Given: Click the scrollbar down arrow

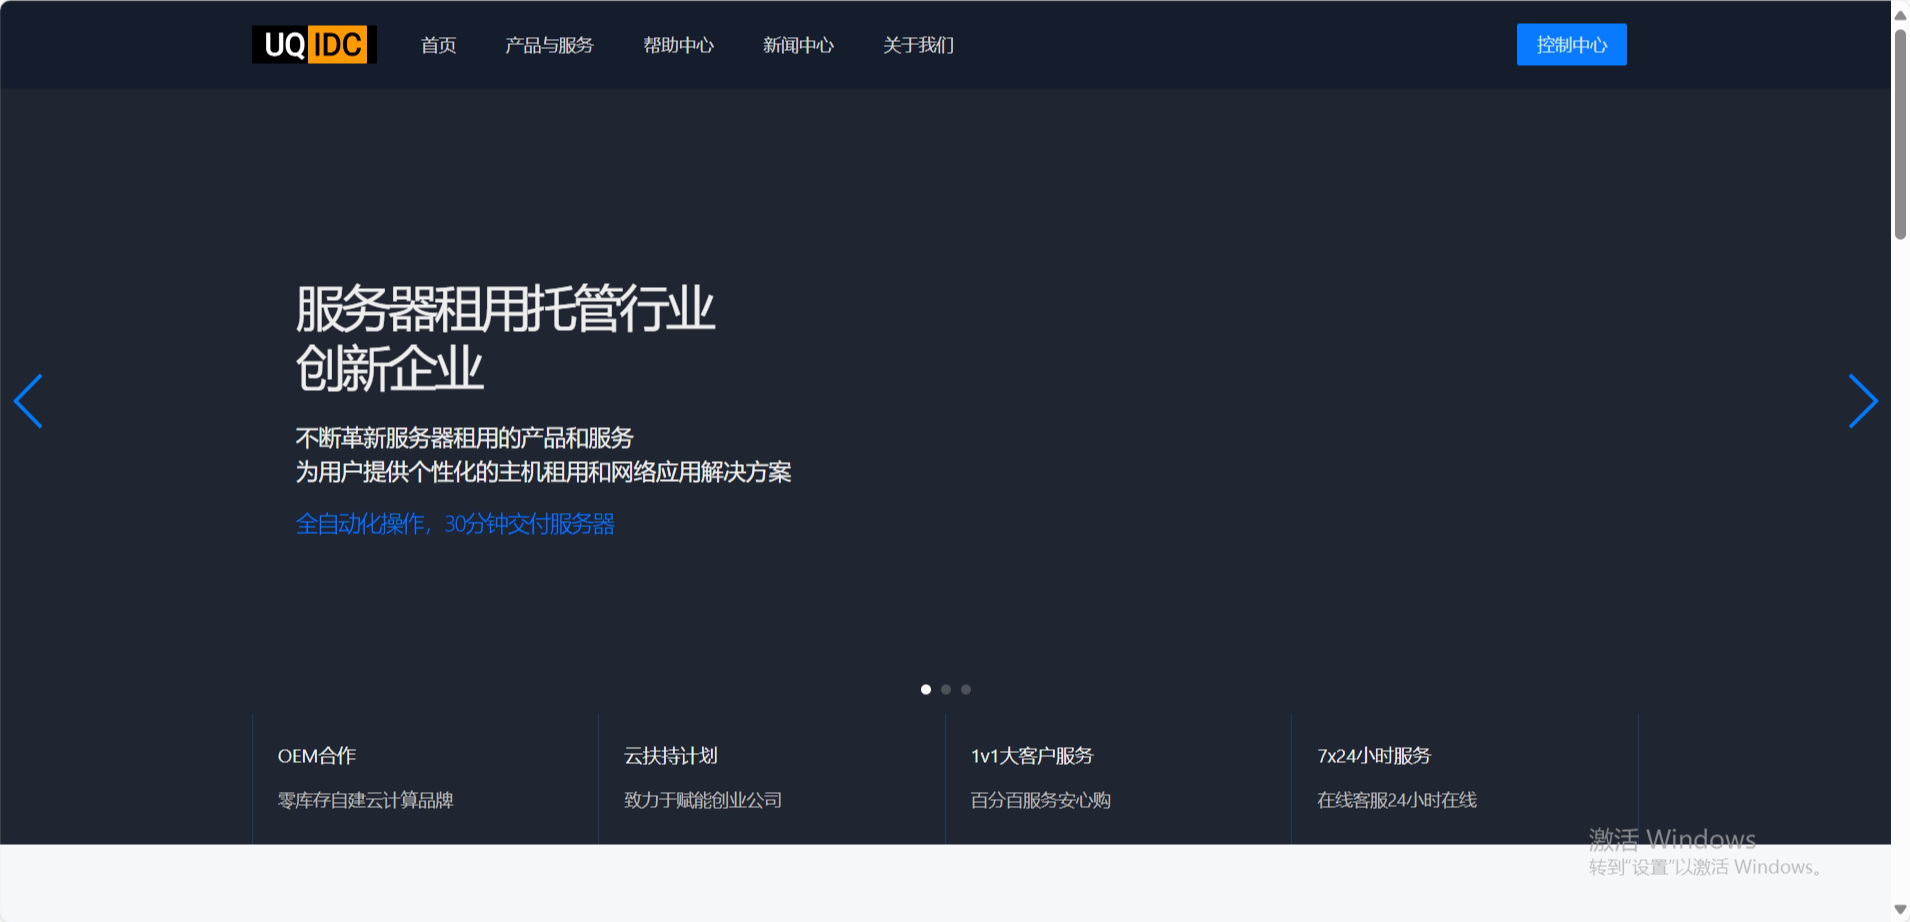Looking at the screenshot, I should (x=1900, y=909).
